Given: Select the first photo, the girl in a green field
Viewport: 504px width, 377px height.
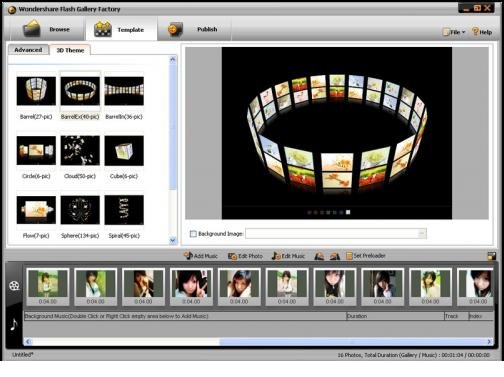Looking at the screenshot, I should click(x=48, y=287).
